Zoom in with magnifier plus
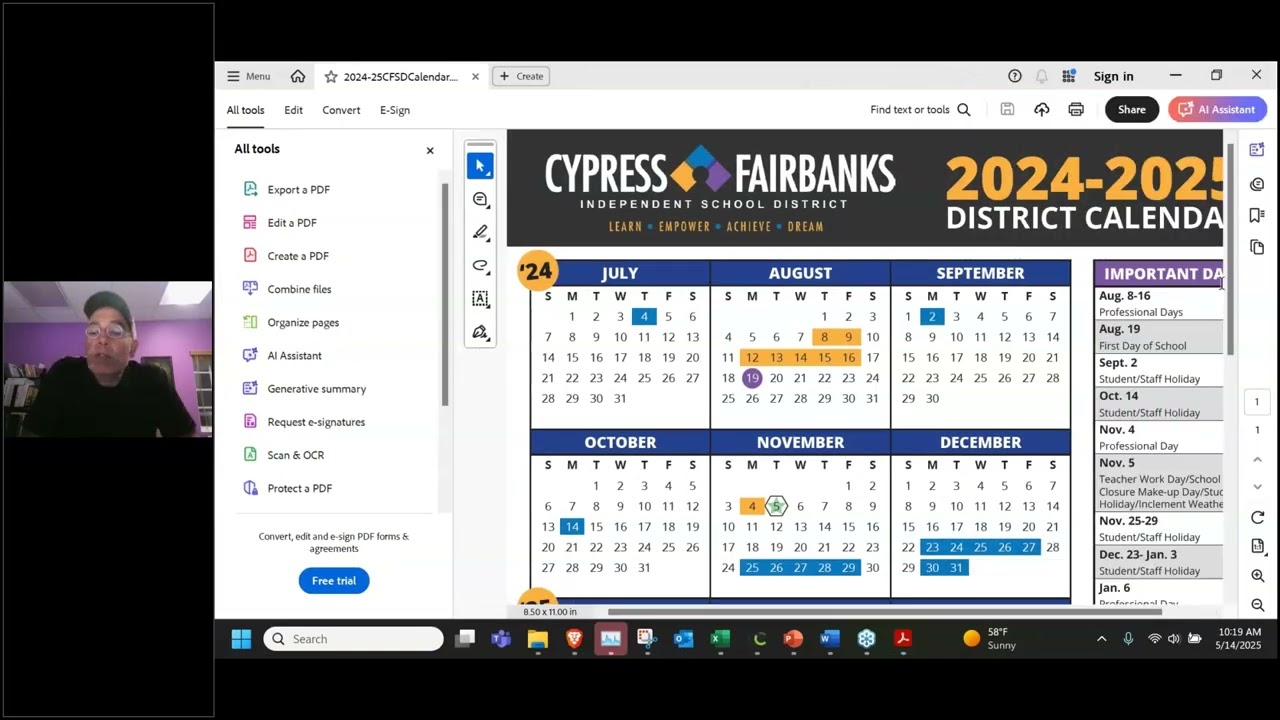The width and height of the screenshot is (1280, 720). [1257, 576]
